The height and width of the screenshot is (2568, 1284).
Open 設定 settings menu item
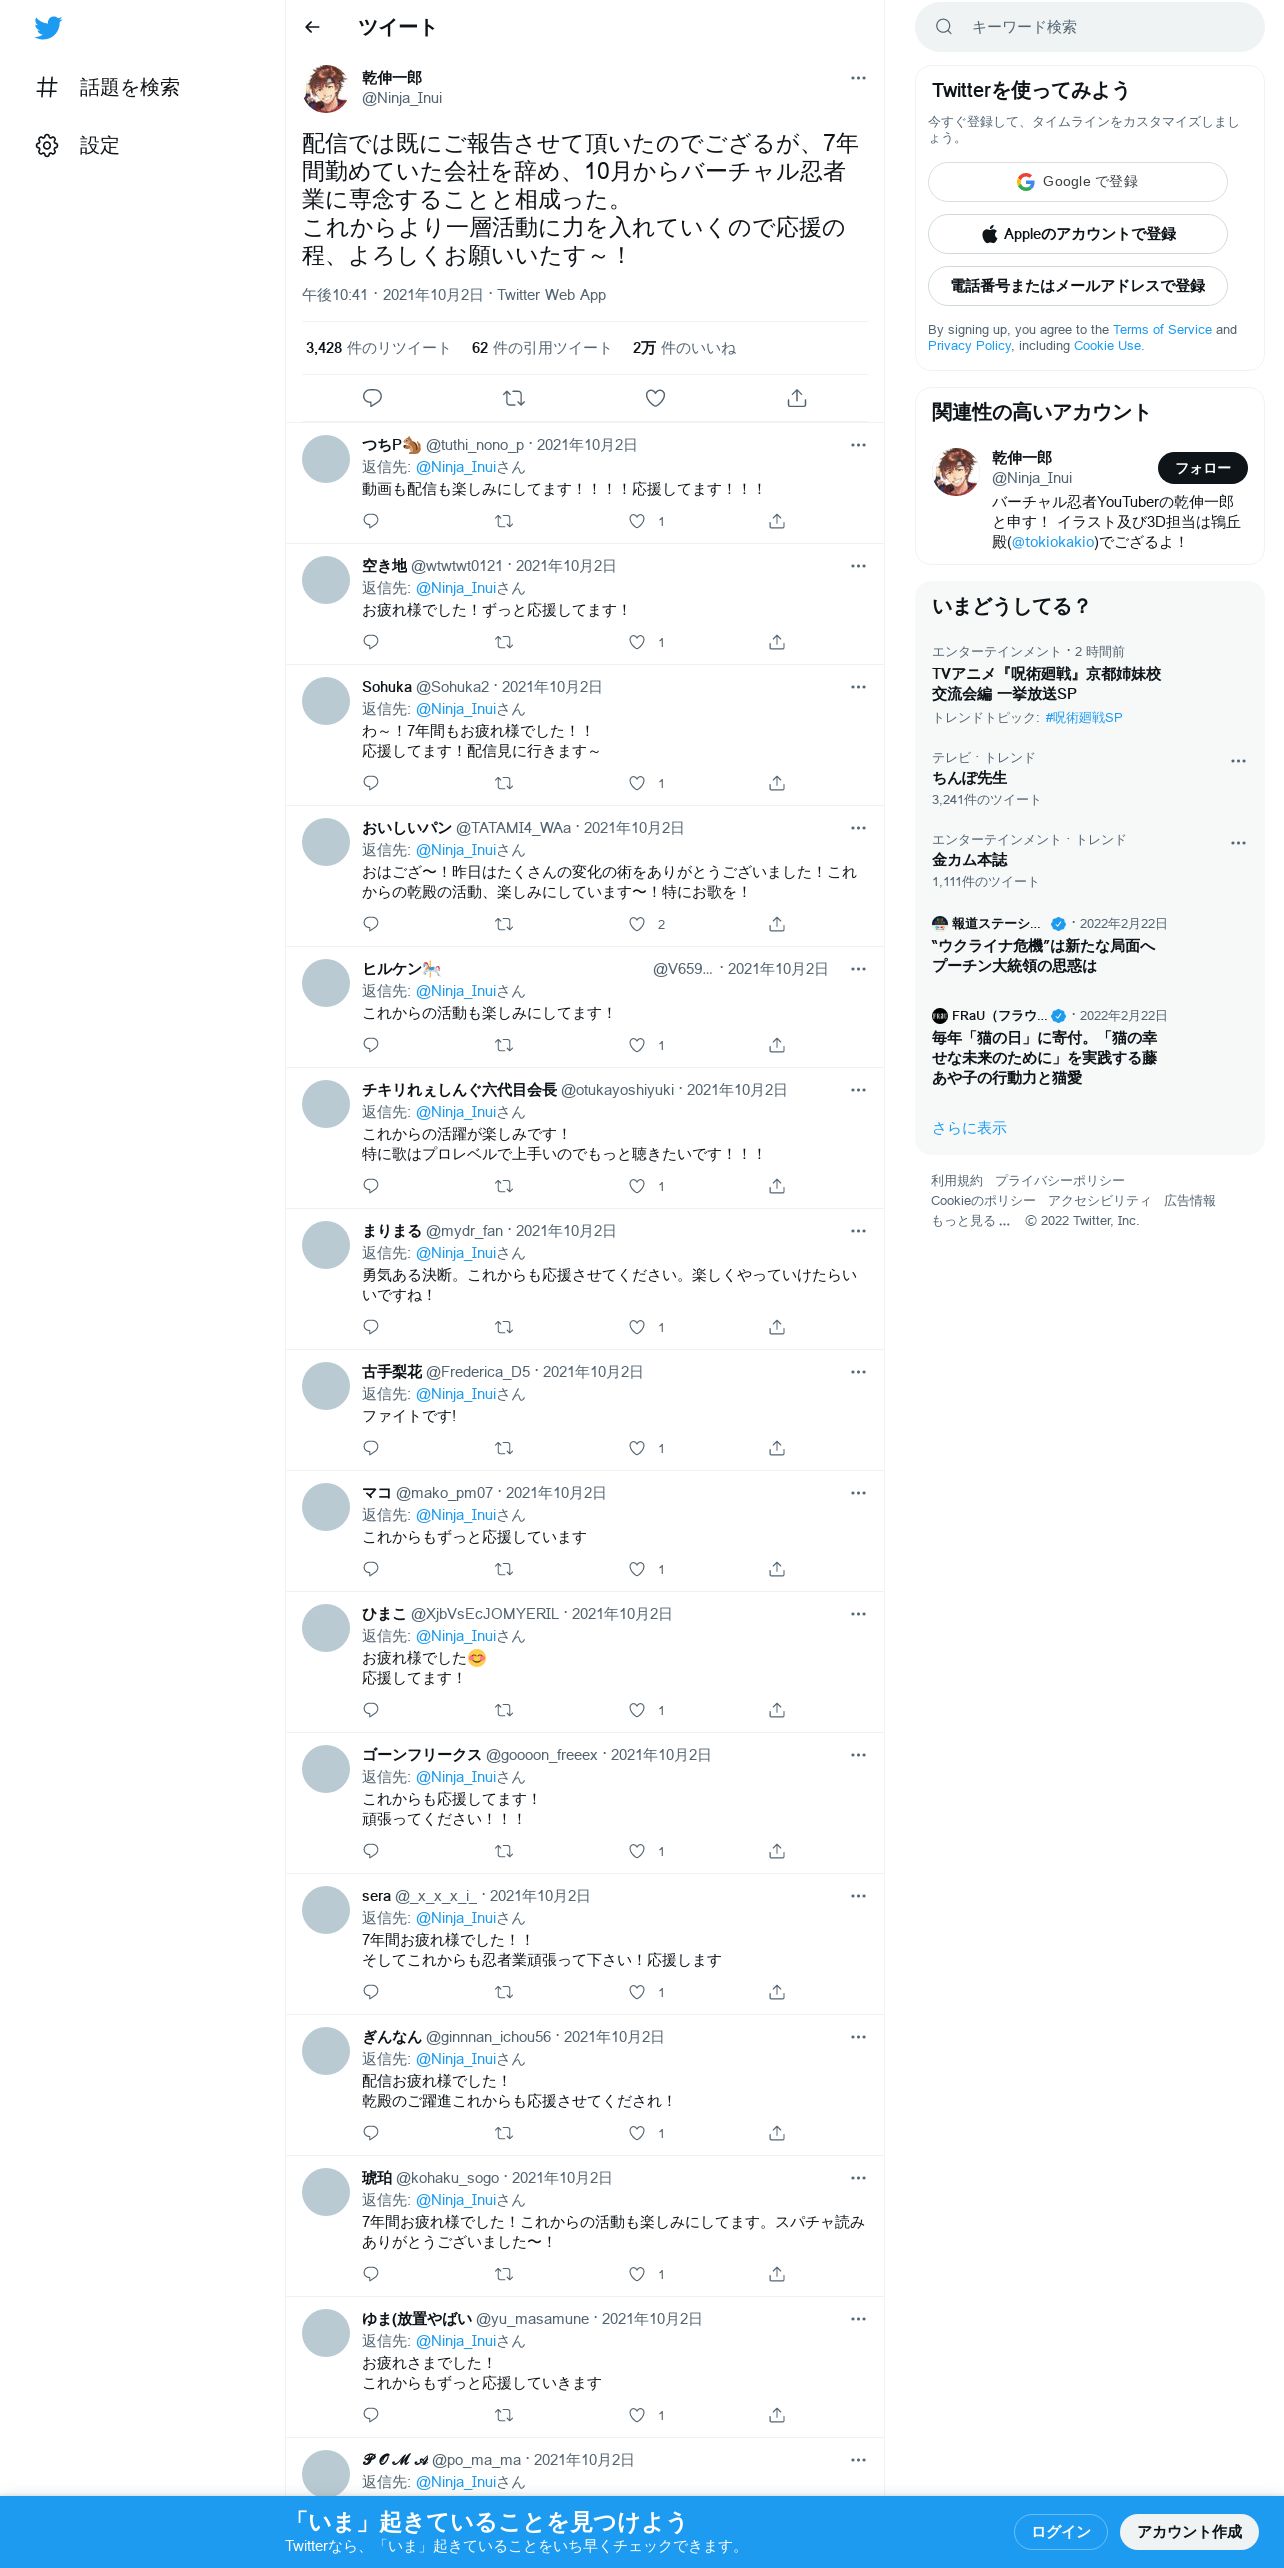pos(78,145)
